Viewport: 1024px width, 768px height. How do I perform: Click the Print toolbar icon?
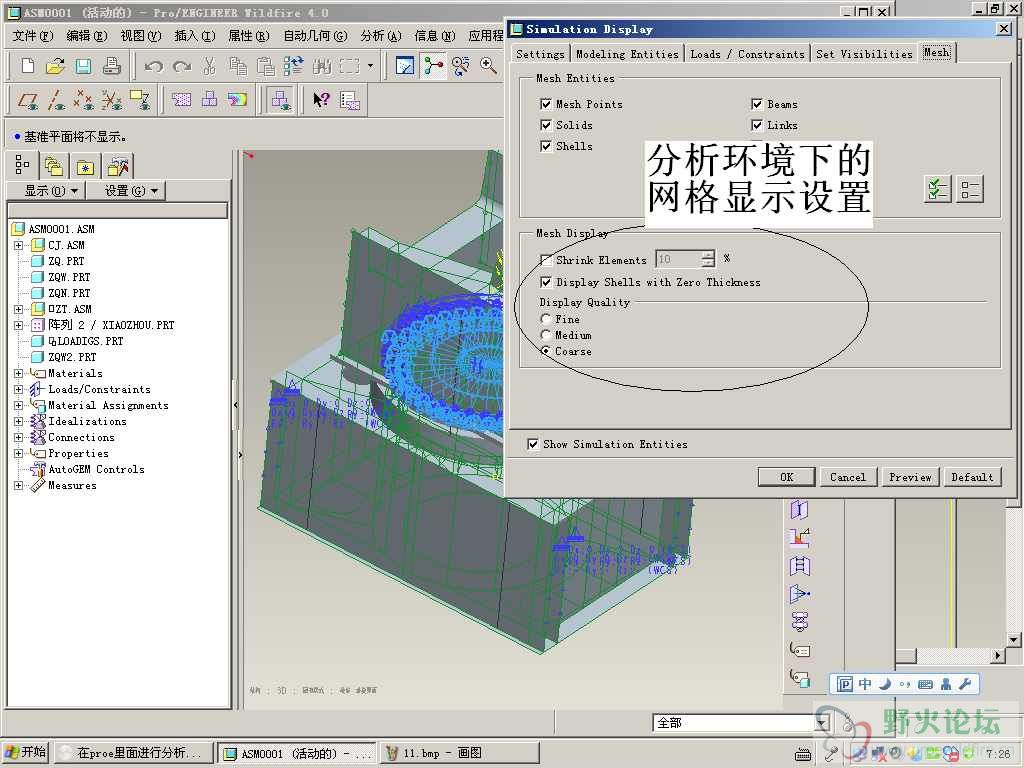pos(112,66)
